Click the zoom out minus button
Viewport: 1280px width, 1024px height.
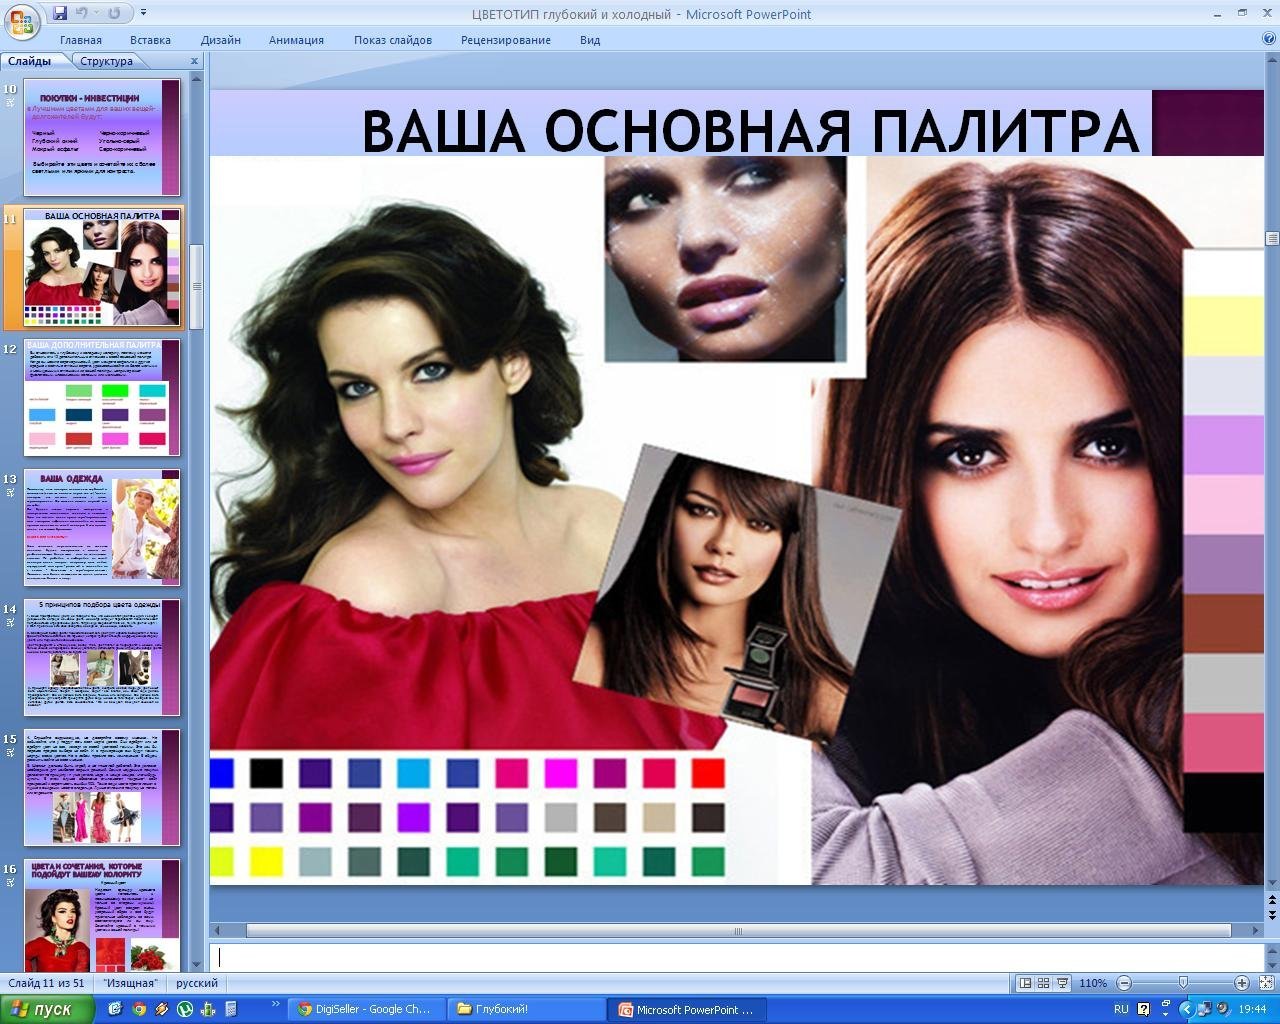point(1124,983)
